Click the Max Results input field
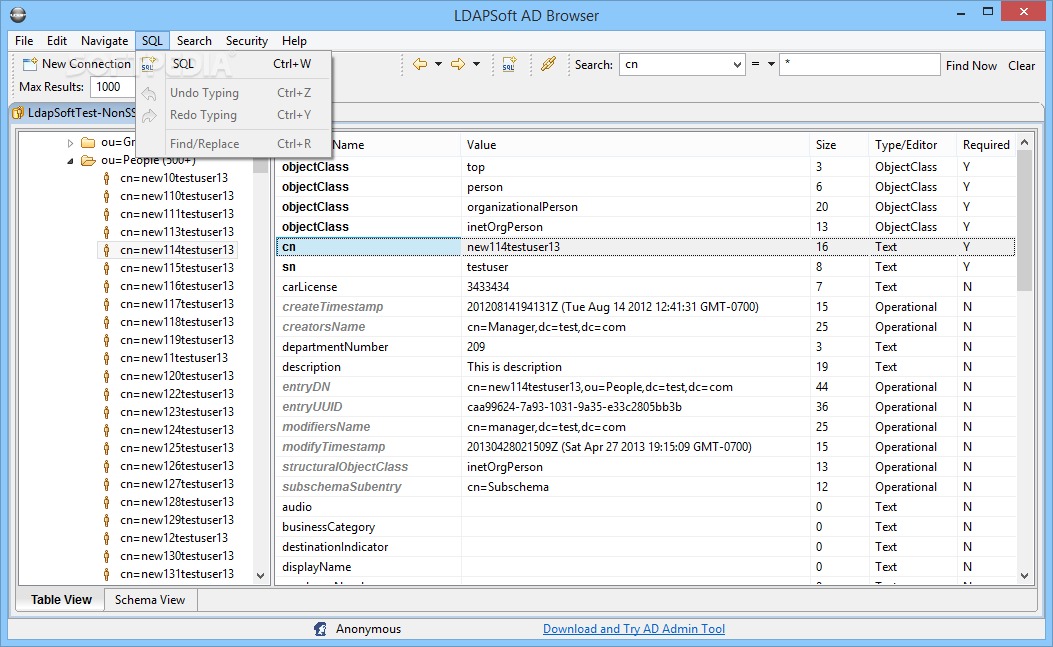This screenshot has width=1053, height=647. pyautogui.click(x=113, y=87)
